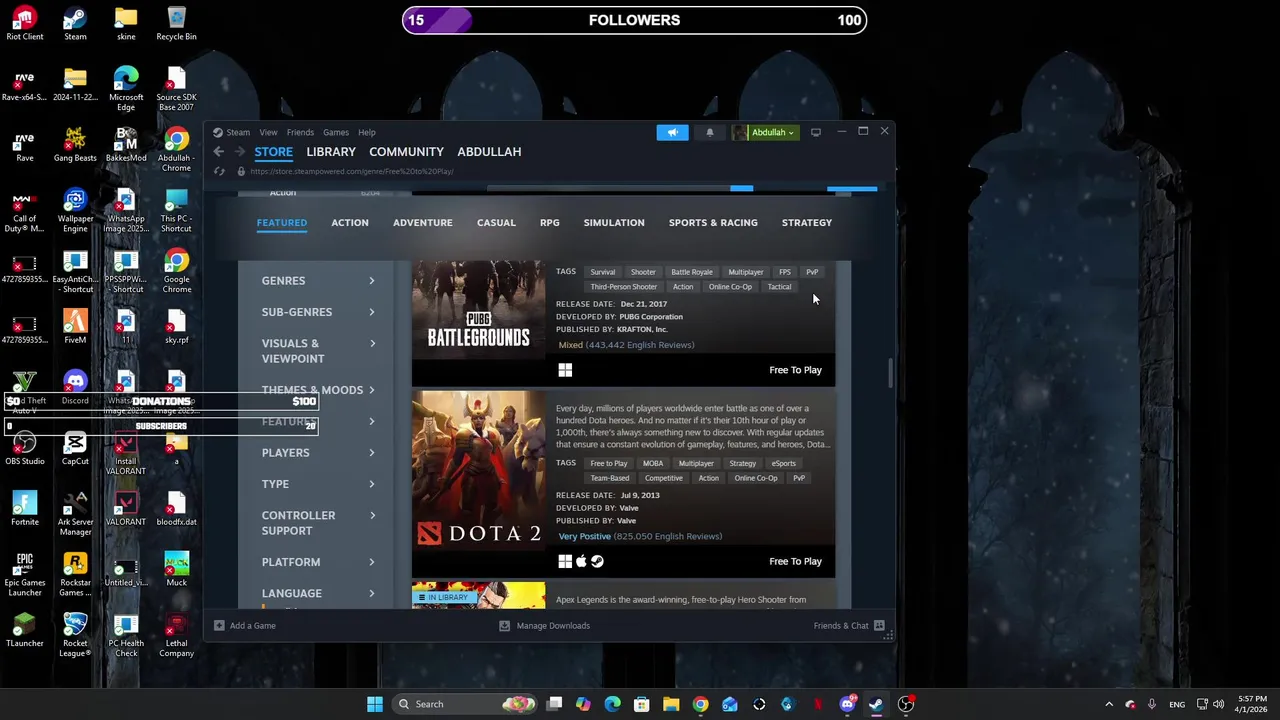Expand the Sub-Genres filter section
This screenshot has height=720, width=1280.
click(318, 312)
